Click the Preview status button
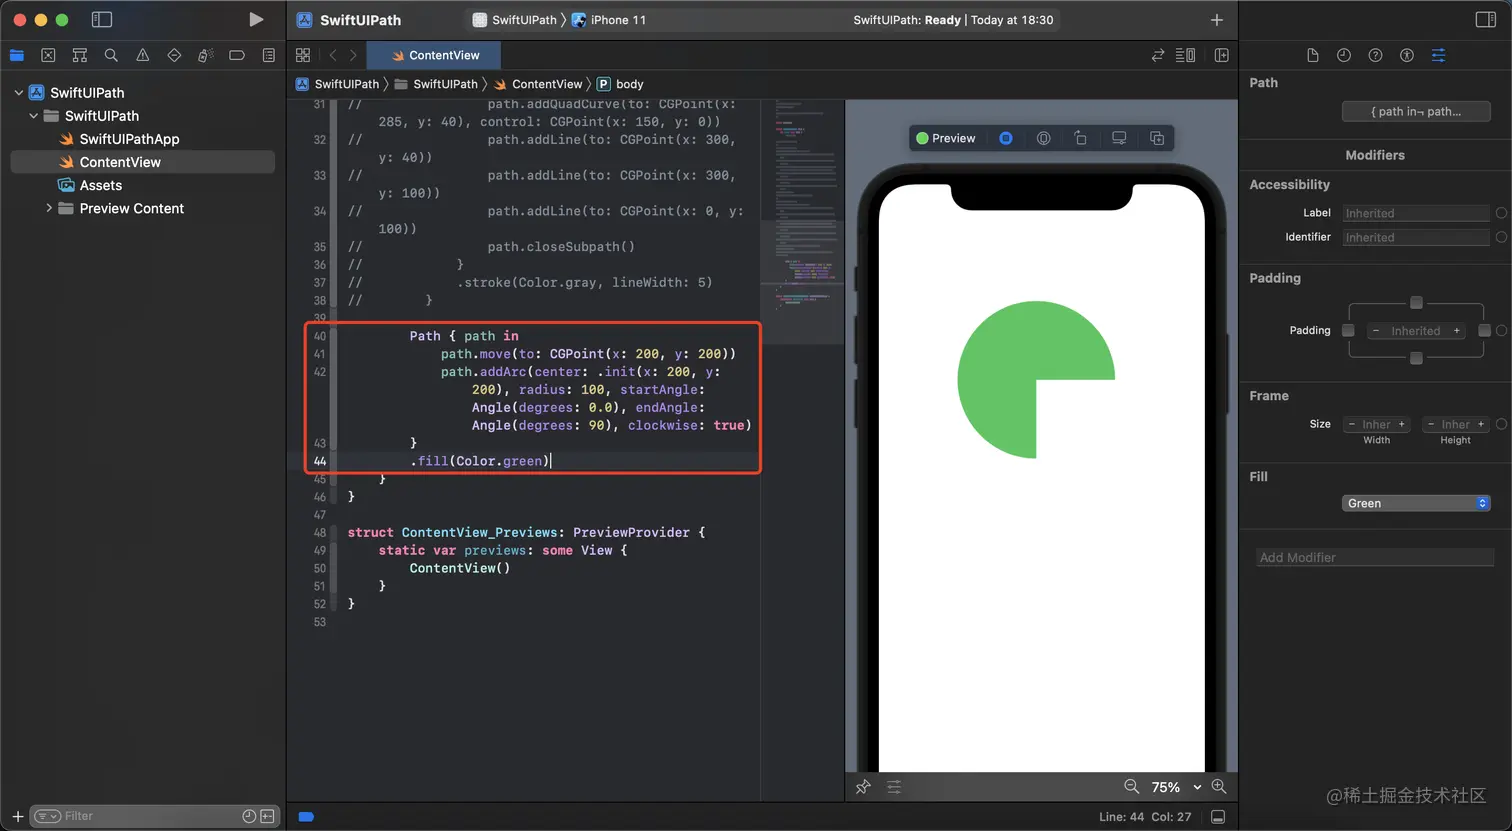The width and height of the screenshot is (1512, 831). click(x=946, y=138)
